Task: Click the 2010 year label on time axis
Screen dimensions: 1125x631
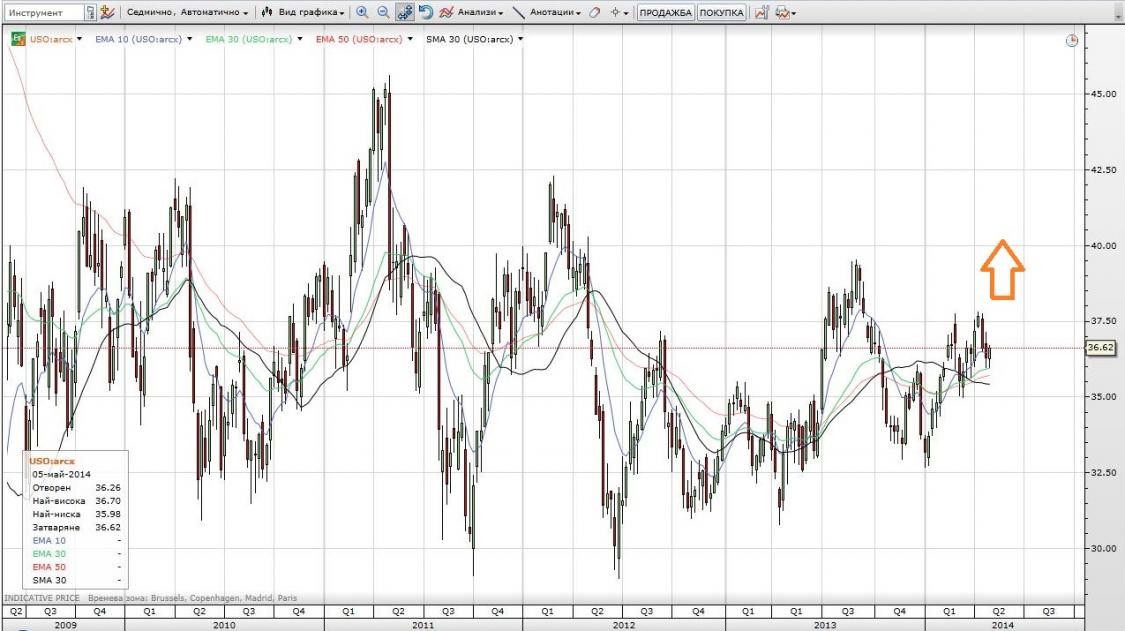Action: pos(224,625)
